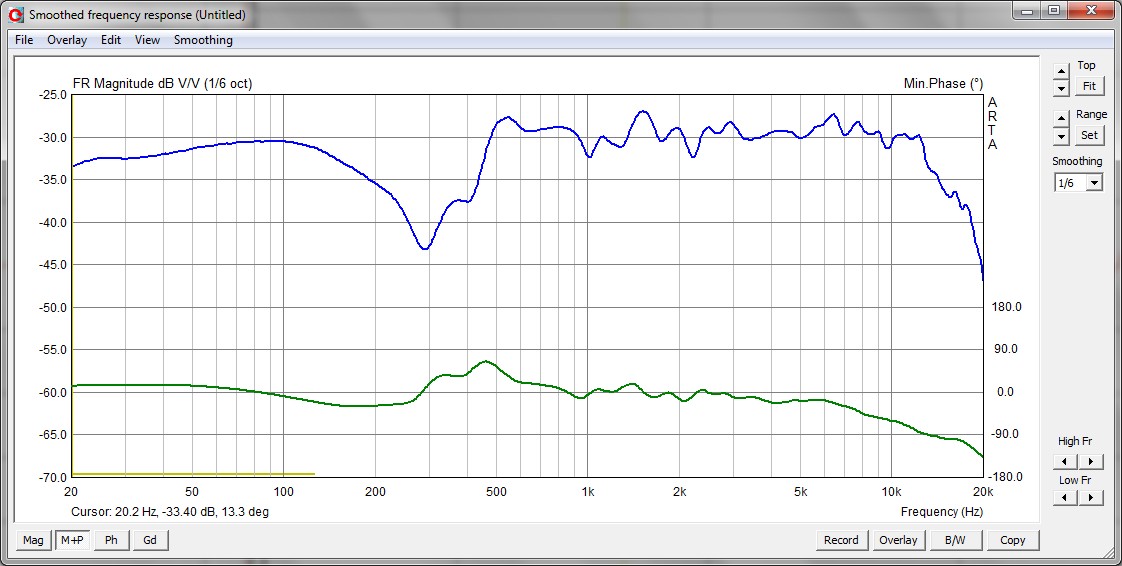The height and width of the screenshot is (566, 1122).
Task: Switch to Ph phase view
Action: click(x=111, y=540)
